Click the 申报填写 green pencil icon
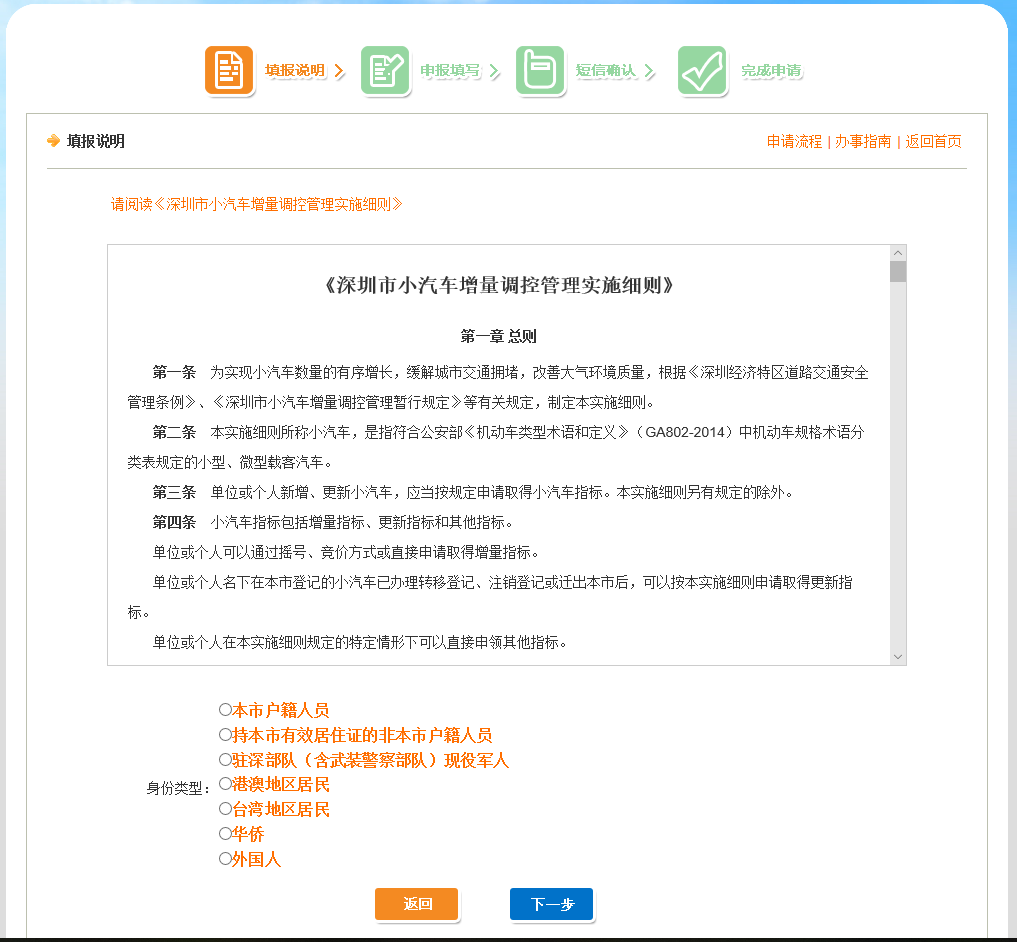Screen dimensions: 1017x942 (x=386, y=70)
